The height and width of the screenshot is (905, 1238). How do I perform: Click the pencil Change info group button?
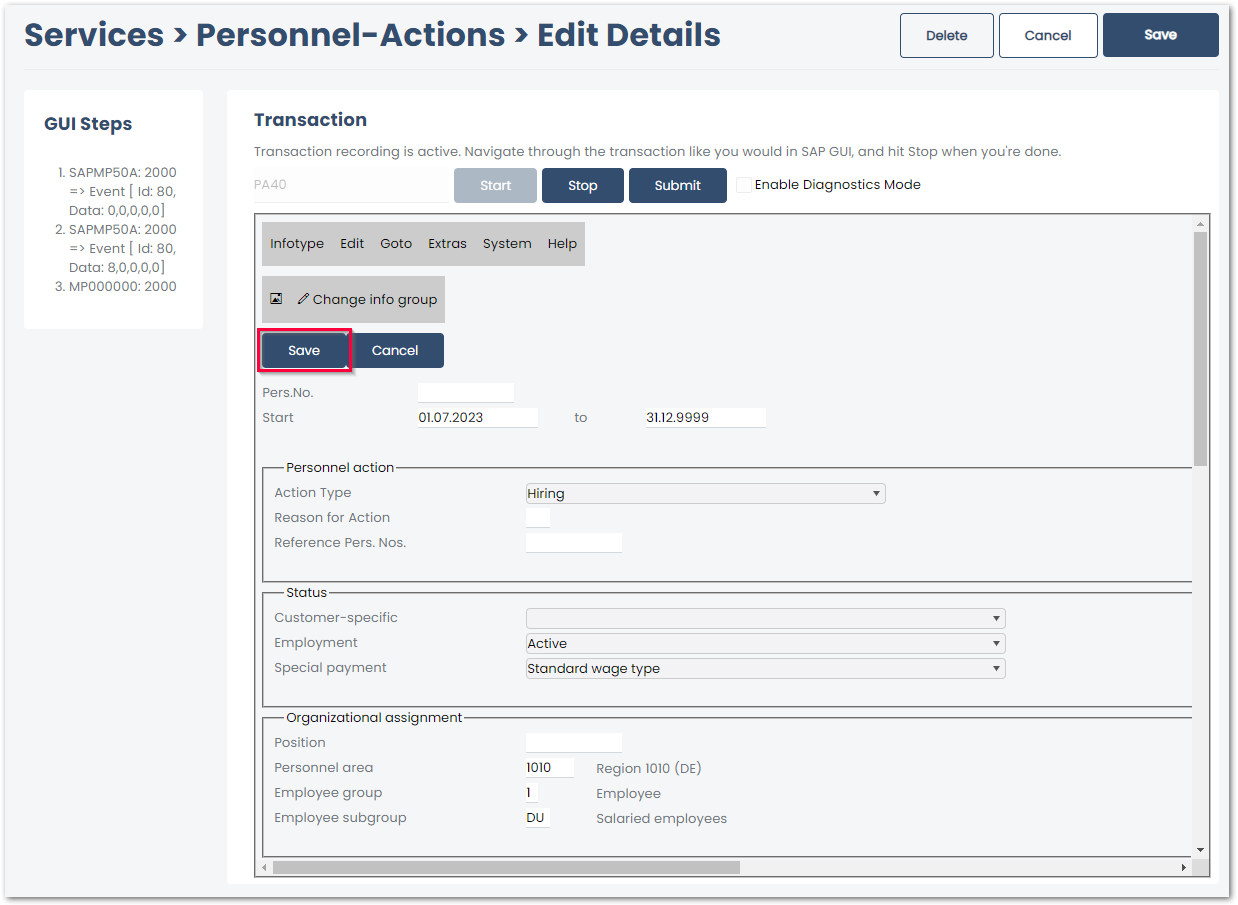coord(367,299)
